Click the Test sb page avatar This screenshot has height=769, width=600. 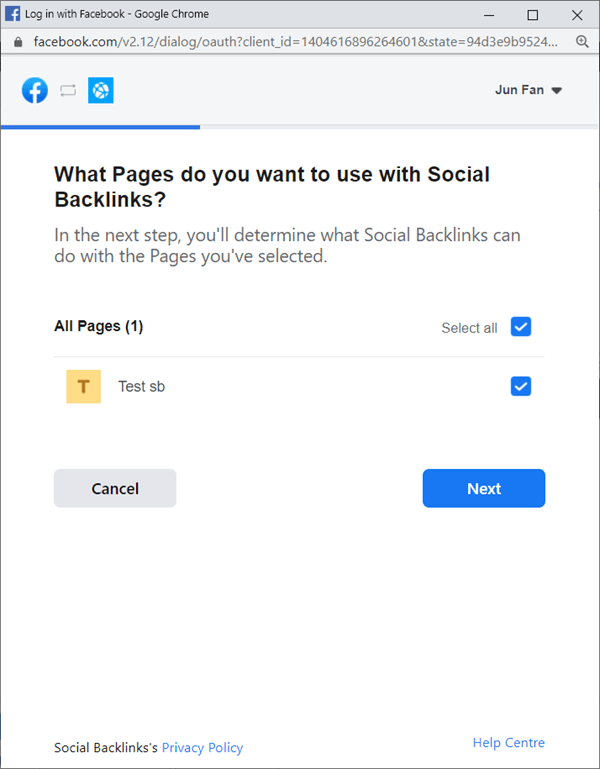point(83,386)
